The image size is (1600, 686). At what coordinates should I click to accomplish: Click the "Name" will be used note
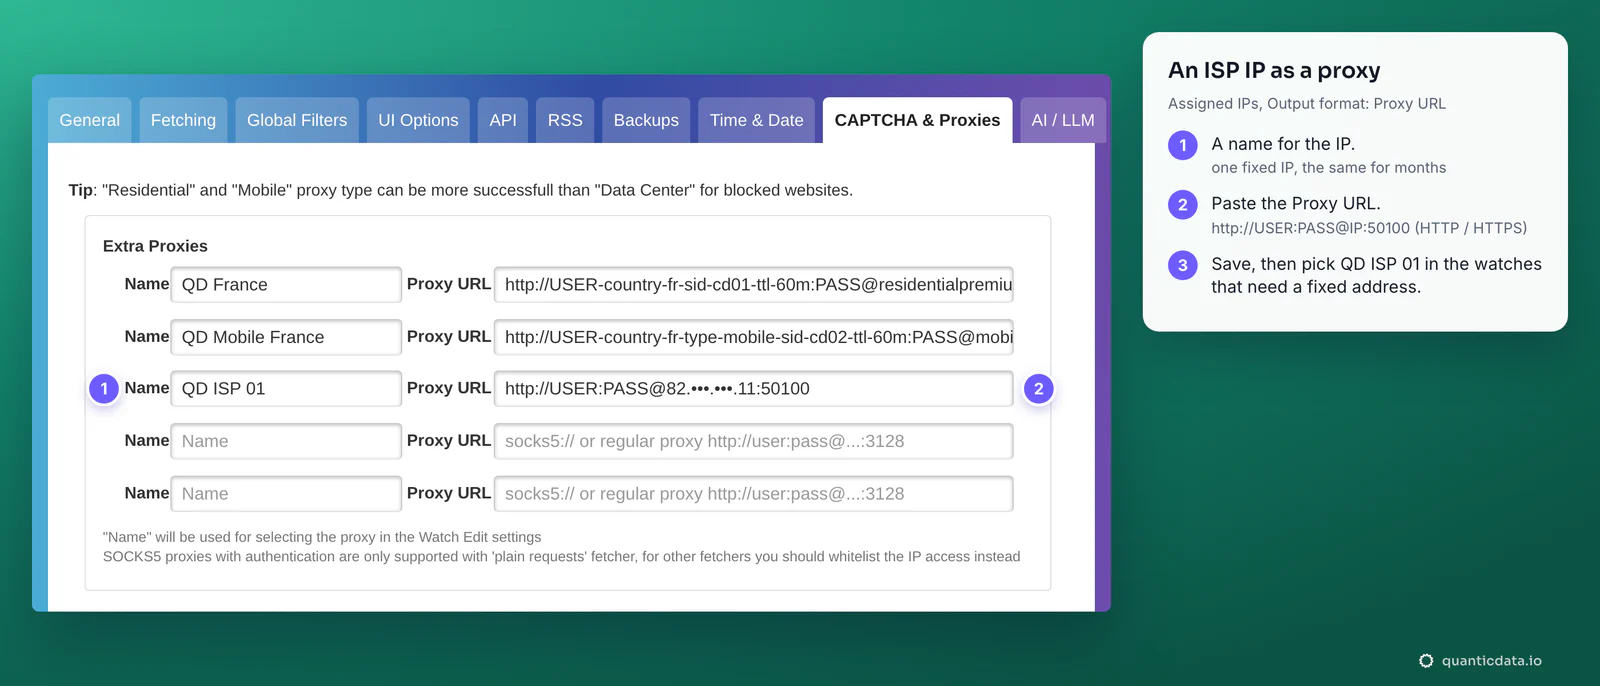(x=322, y=537)
